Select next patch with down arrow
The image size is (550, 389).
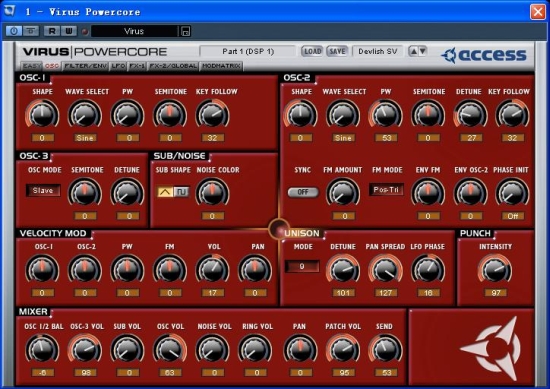422,52
